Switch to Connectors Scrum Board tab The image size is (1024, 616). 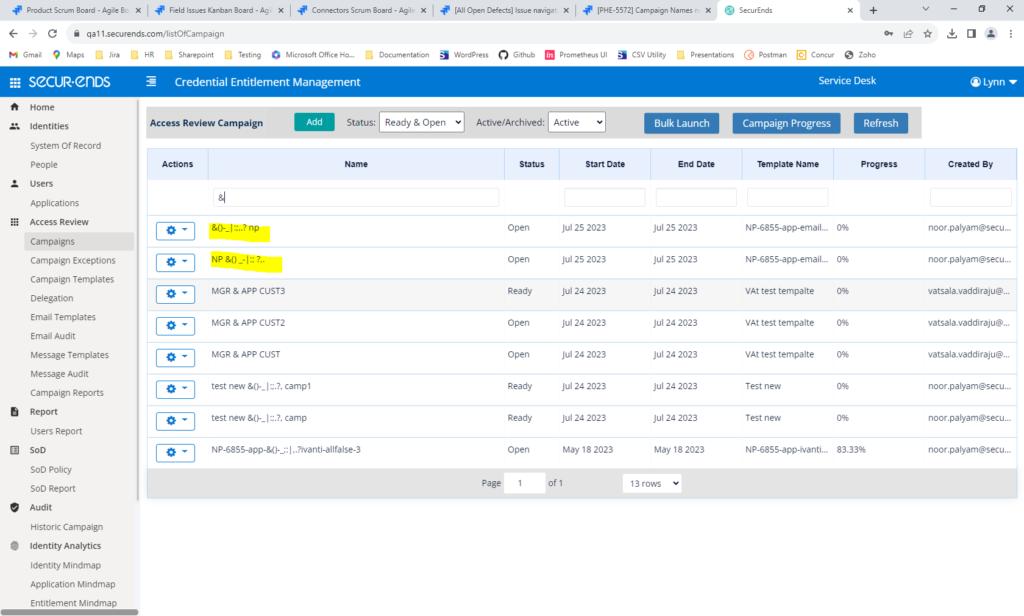[362, 10]
